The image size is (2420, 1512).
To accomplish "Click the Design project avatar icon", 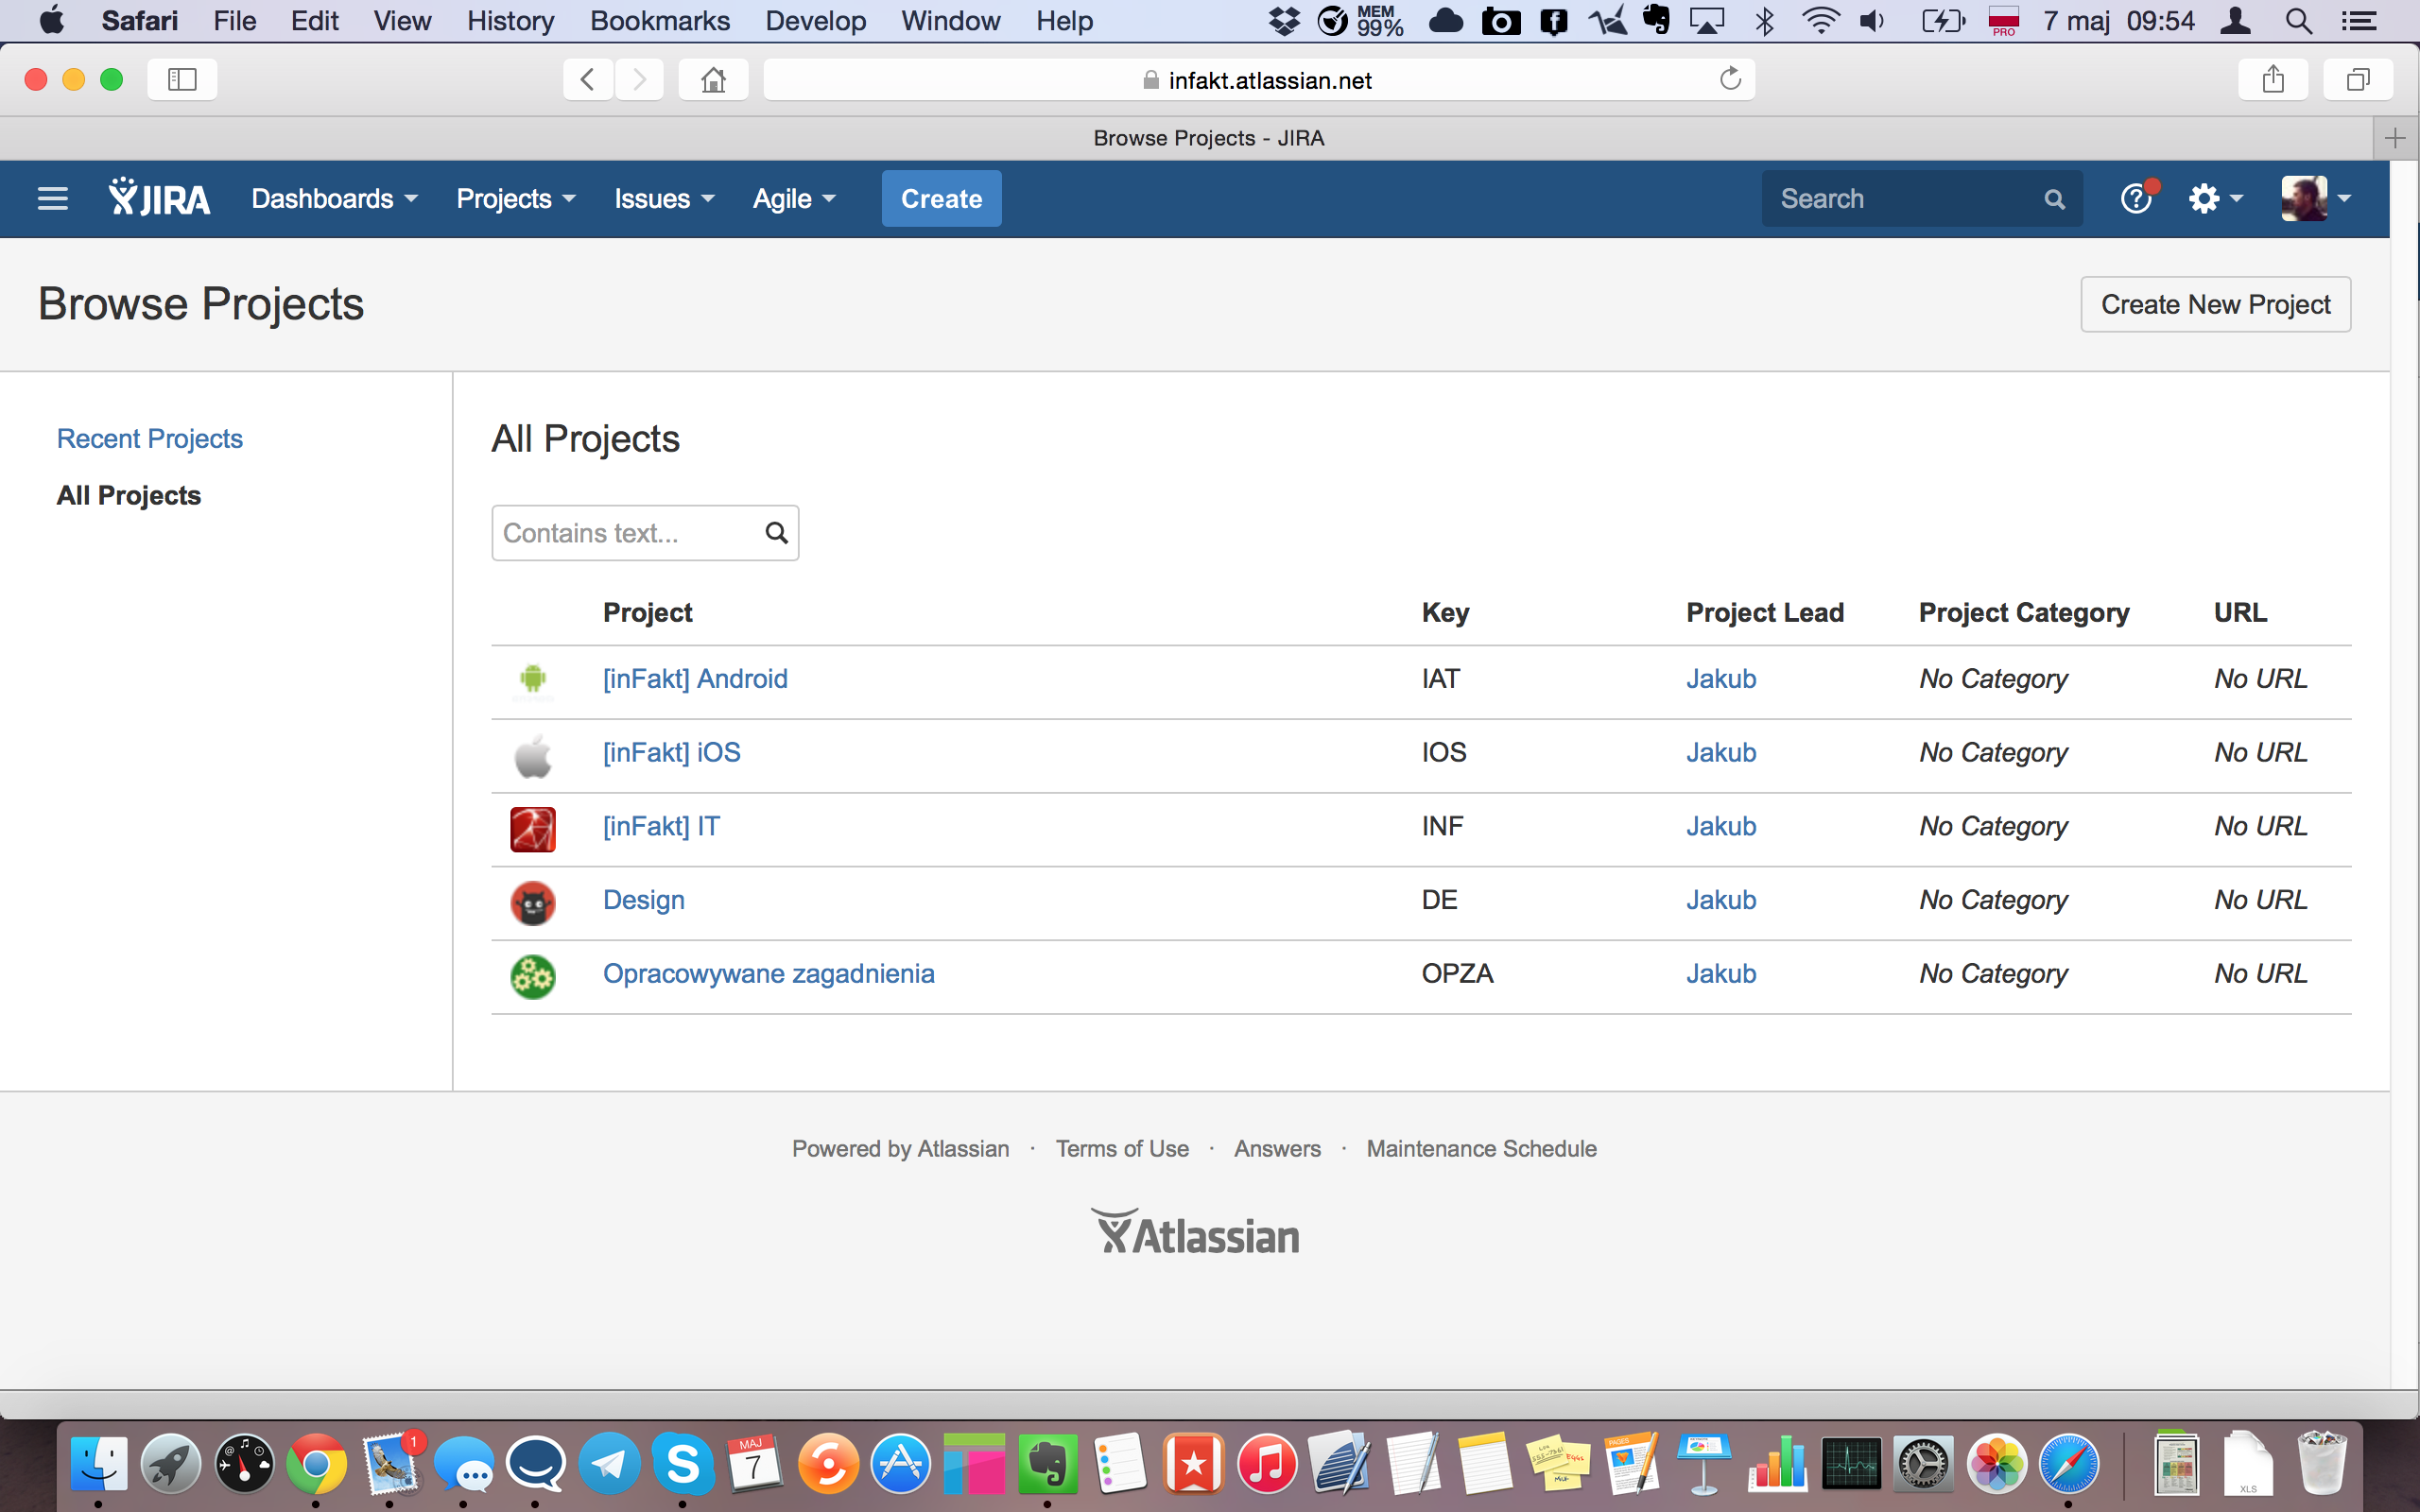I will pos(533,902).
